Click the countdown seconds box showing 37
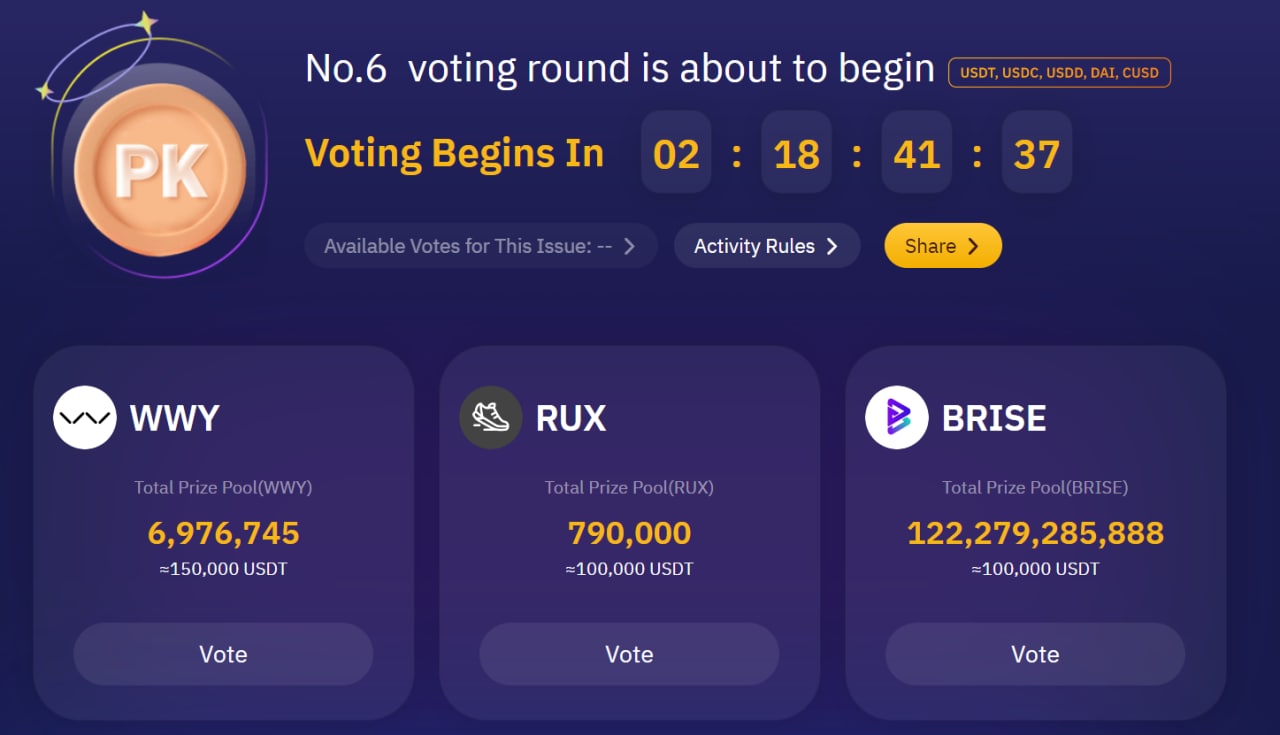1280x735 pixels. 1036,153
